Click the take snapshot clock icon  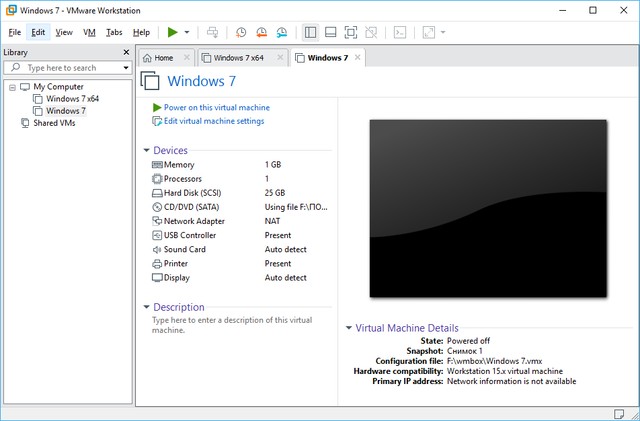click(x=241, y=32)
